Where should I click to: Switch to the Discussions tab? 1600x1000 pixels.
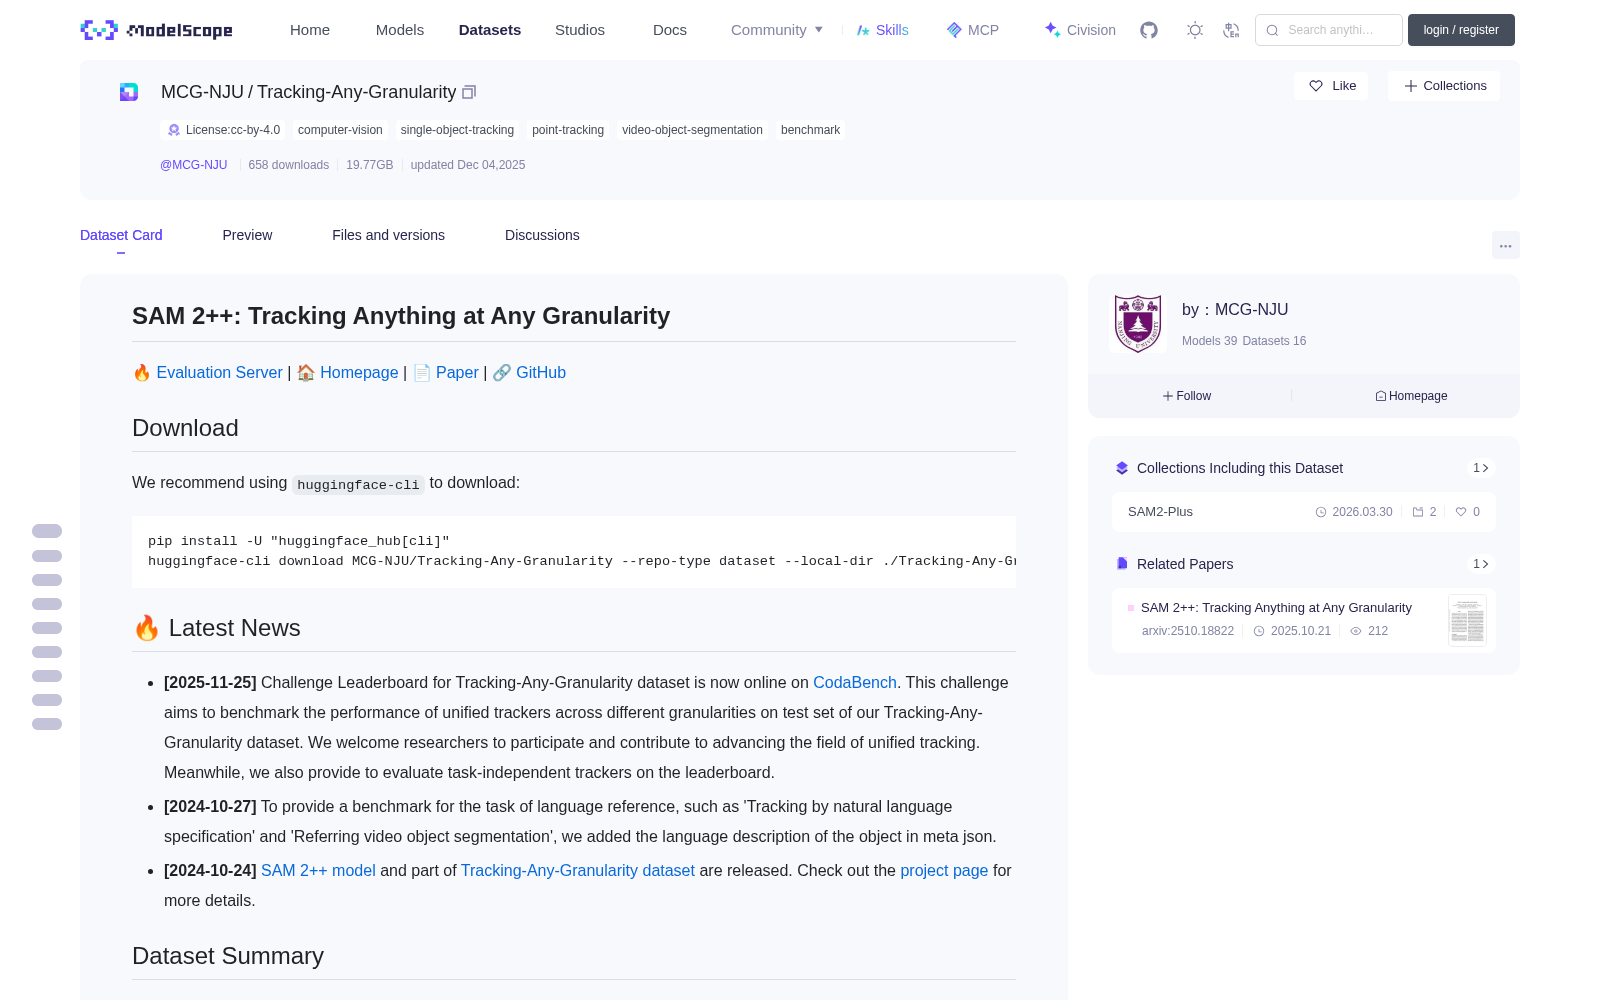[542, 235]
